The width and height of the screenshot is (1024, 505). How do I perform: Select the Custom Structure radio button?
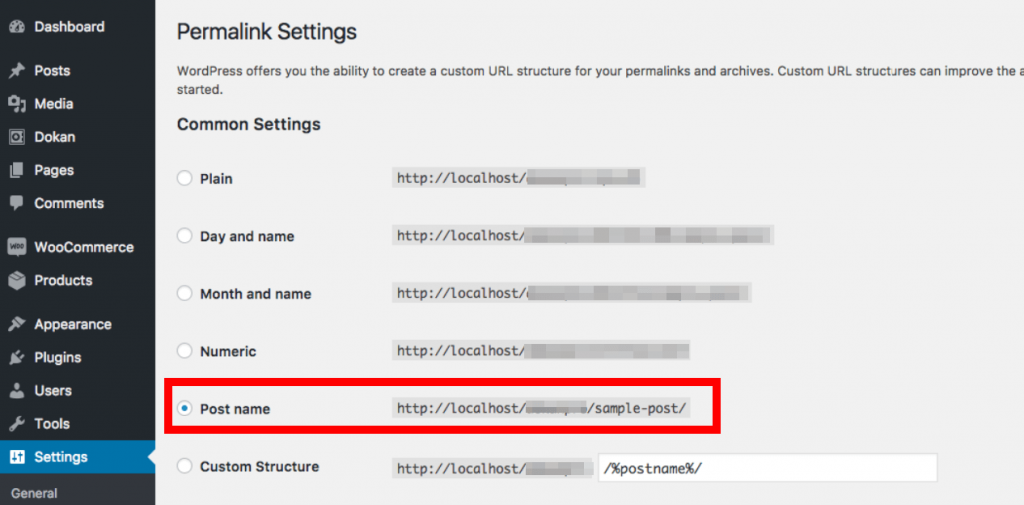184,466
